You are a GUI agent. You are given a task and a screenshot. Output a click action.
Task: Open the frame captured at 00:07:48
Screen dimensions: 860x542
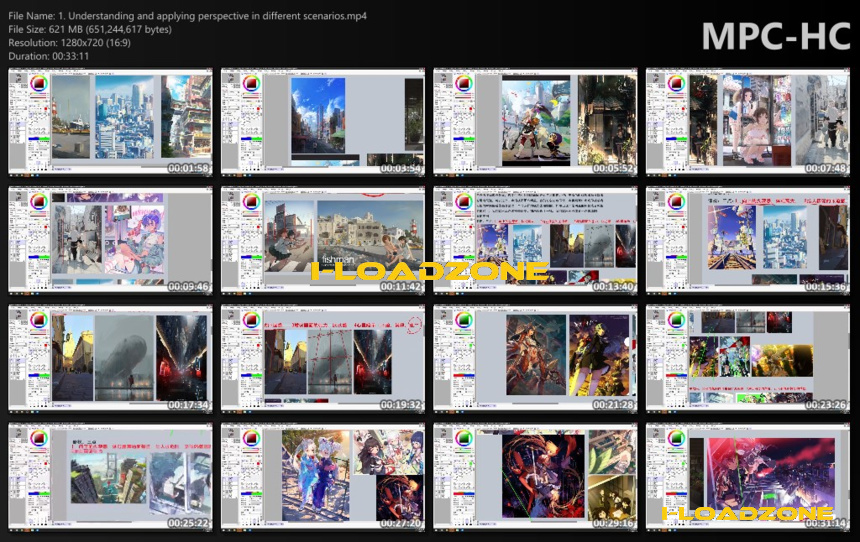[x=748, y=122]
